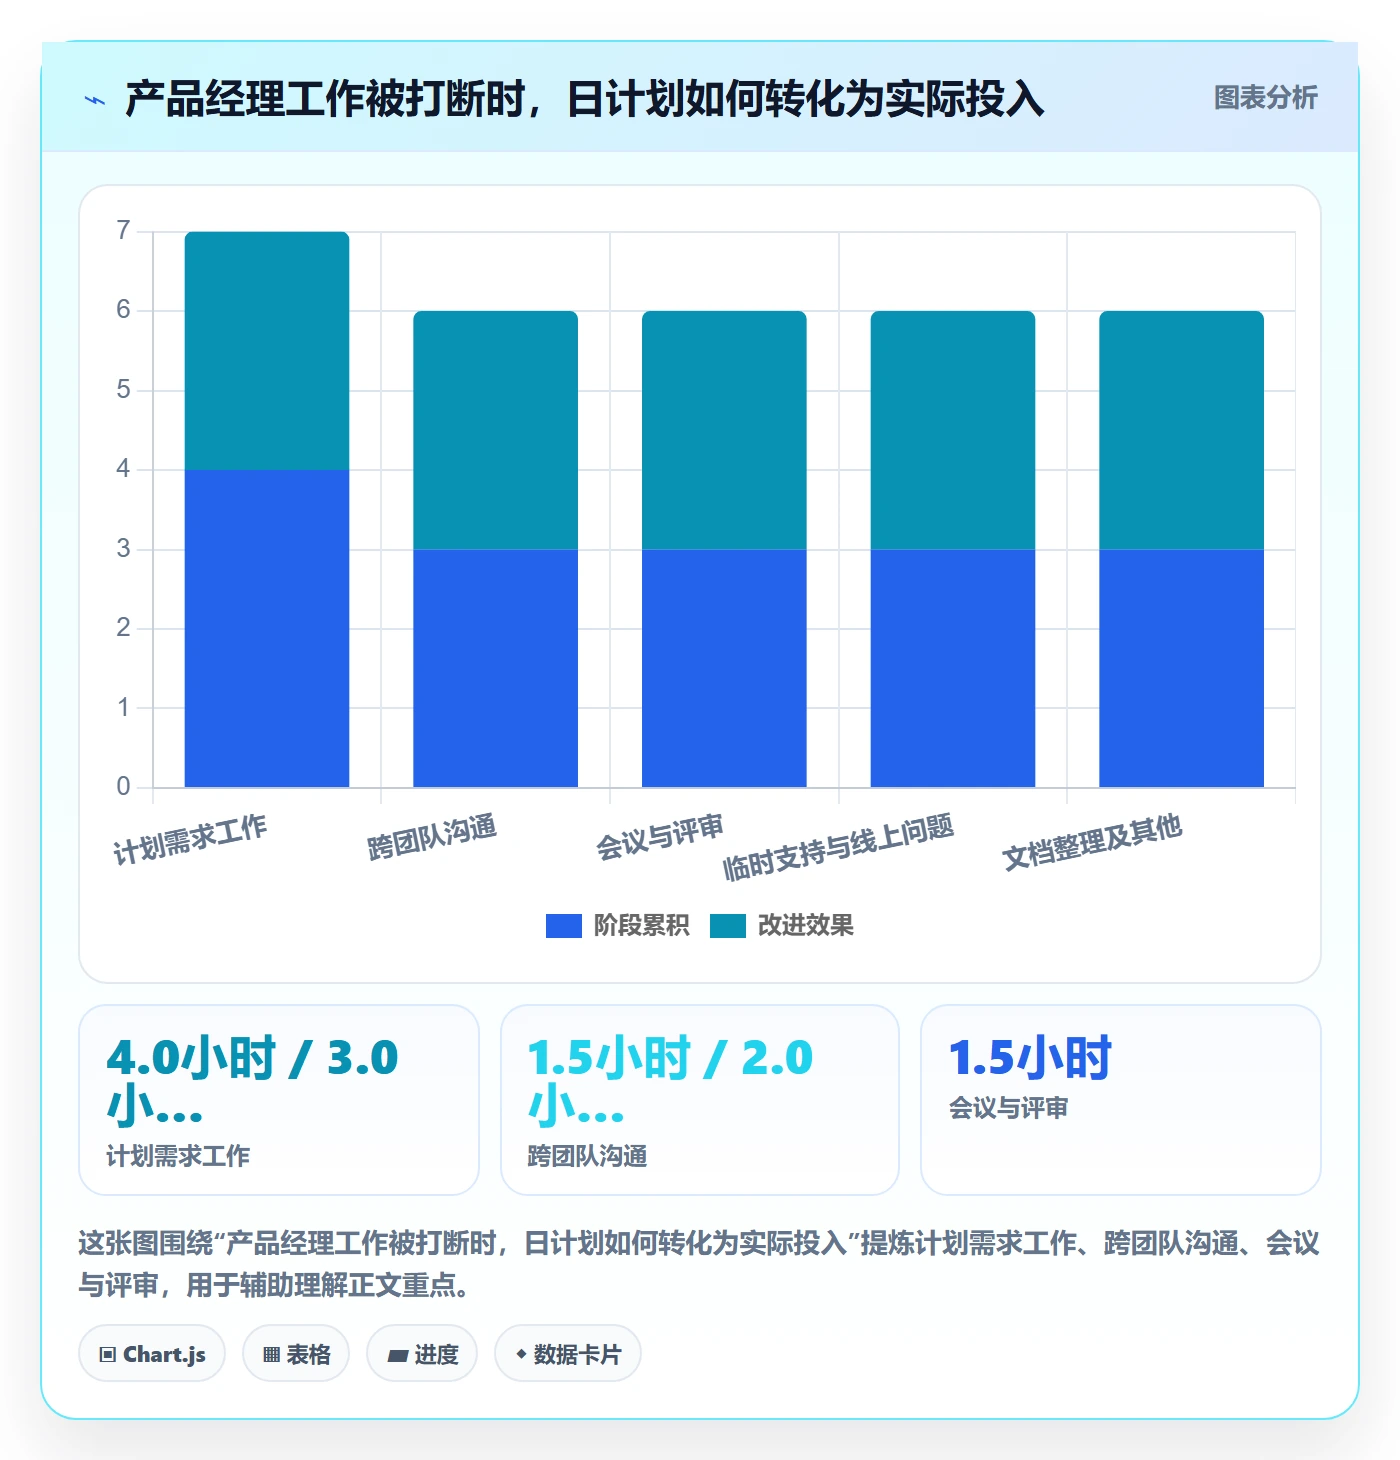
Task: Click the 临时支持与线上问题 x-axis label
Action: [839, 848]
